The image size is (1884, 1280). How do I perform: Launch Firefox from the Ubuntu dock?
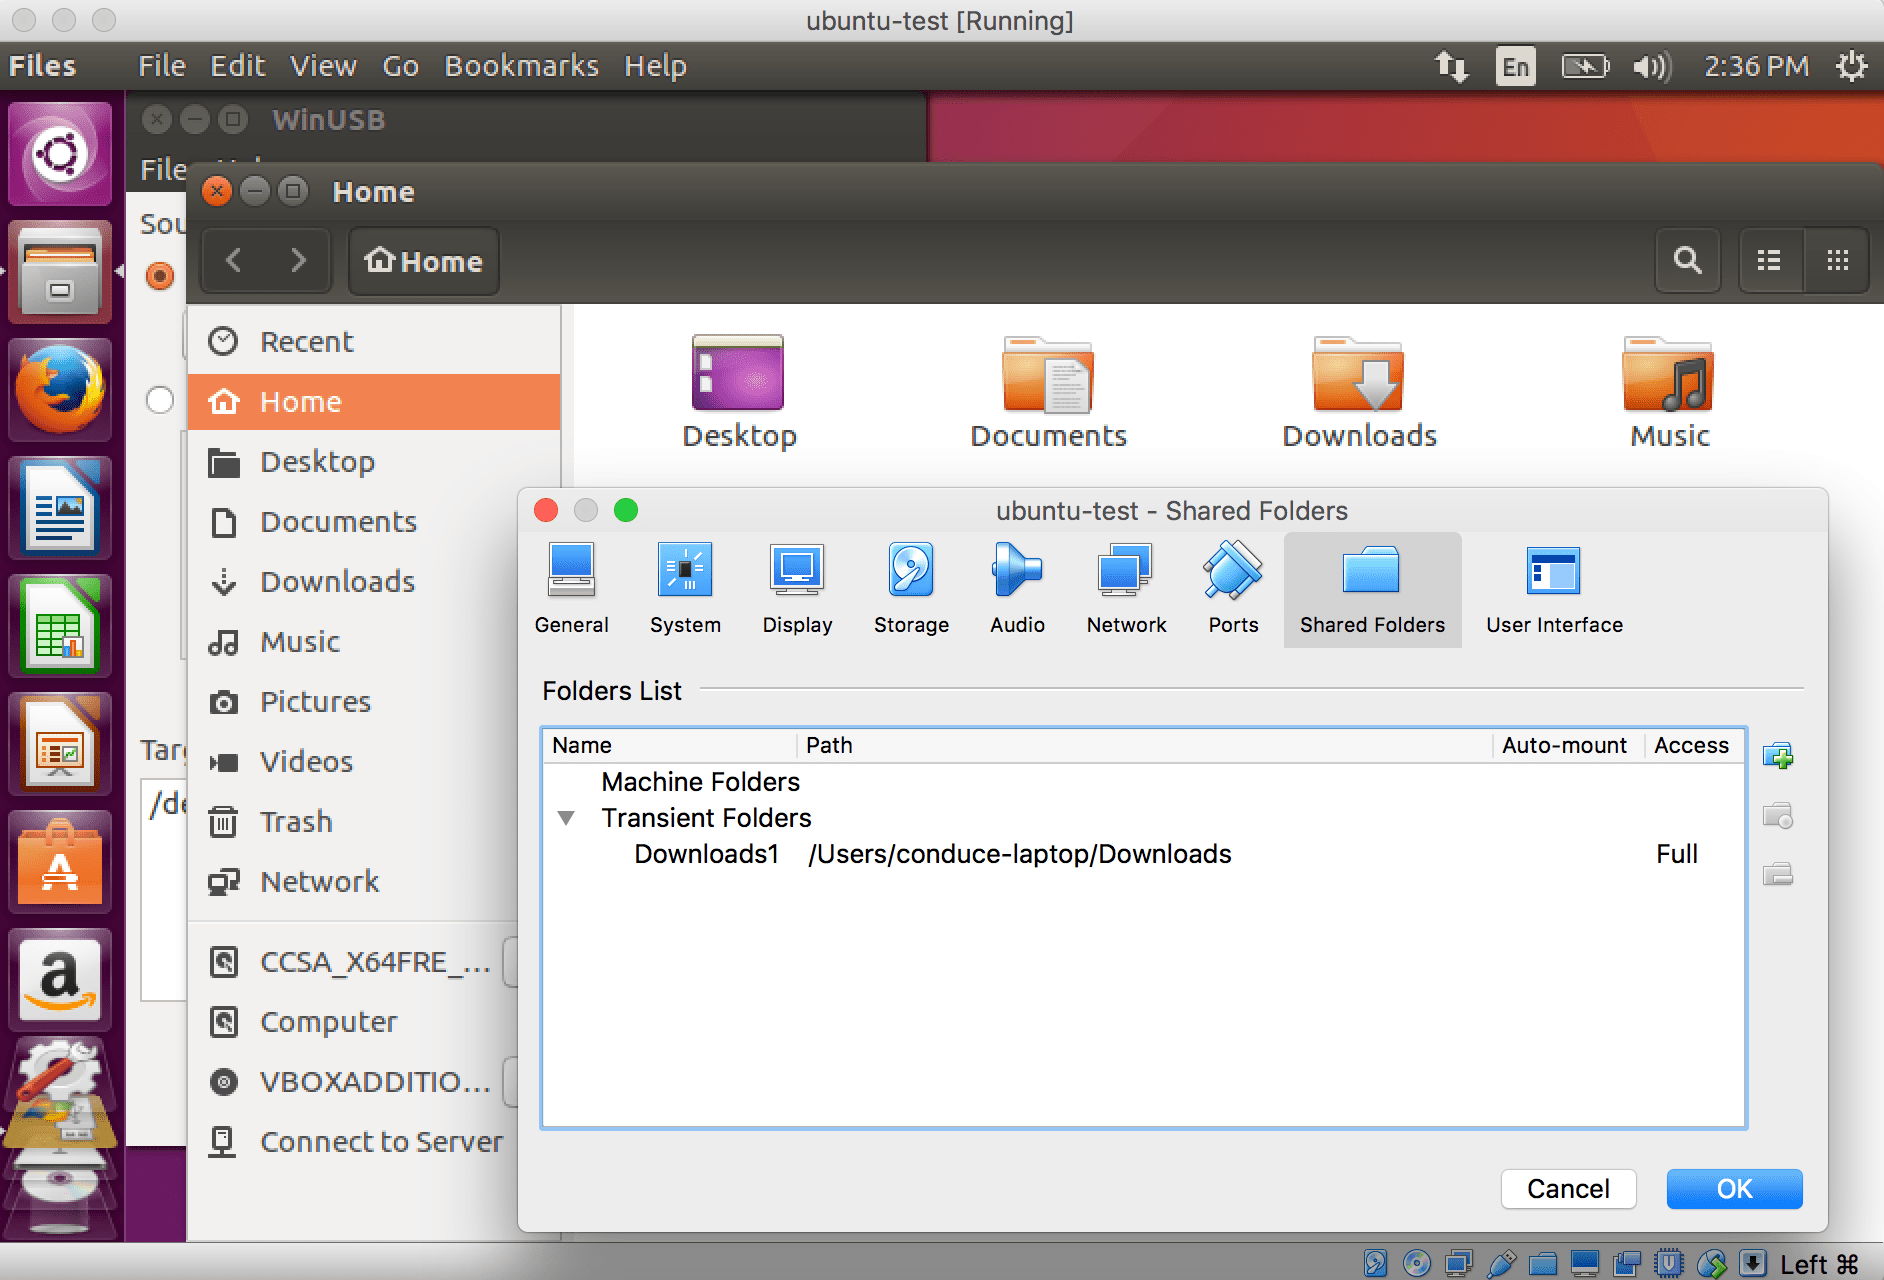pyautogui.click(x=60, y=389)
